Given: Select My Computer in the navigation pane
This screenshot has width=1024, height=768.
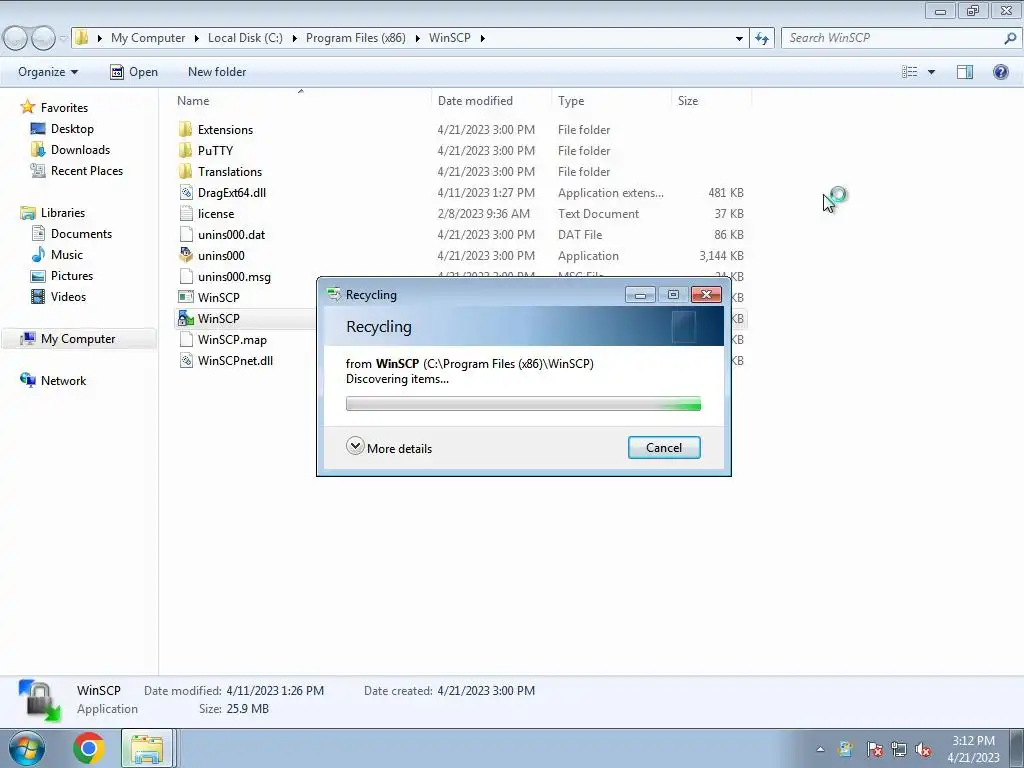Looking at the screenshot, I should (x=78, y=338).
